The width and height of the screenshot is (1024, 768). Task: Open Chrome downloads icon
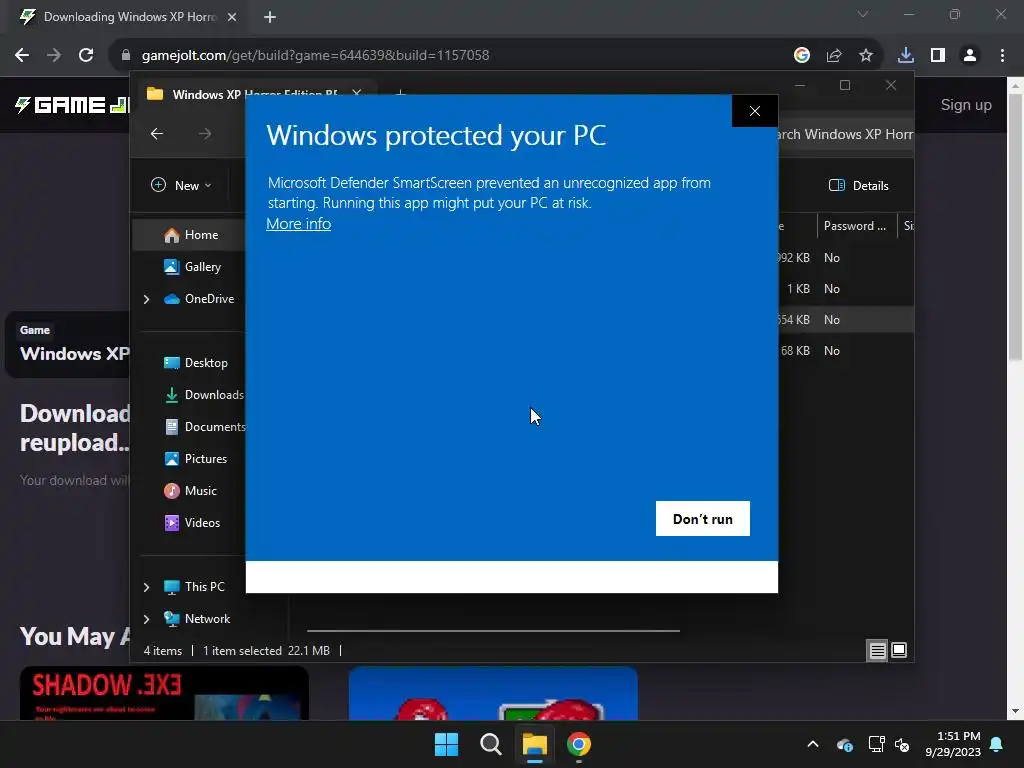click(x=906, y=56)
